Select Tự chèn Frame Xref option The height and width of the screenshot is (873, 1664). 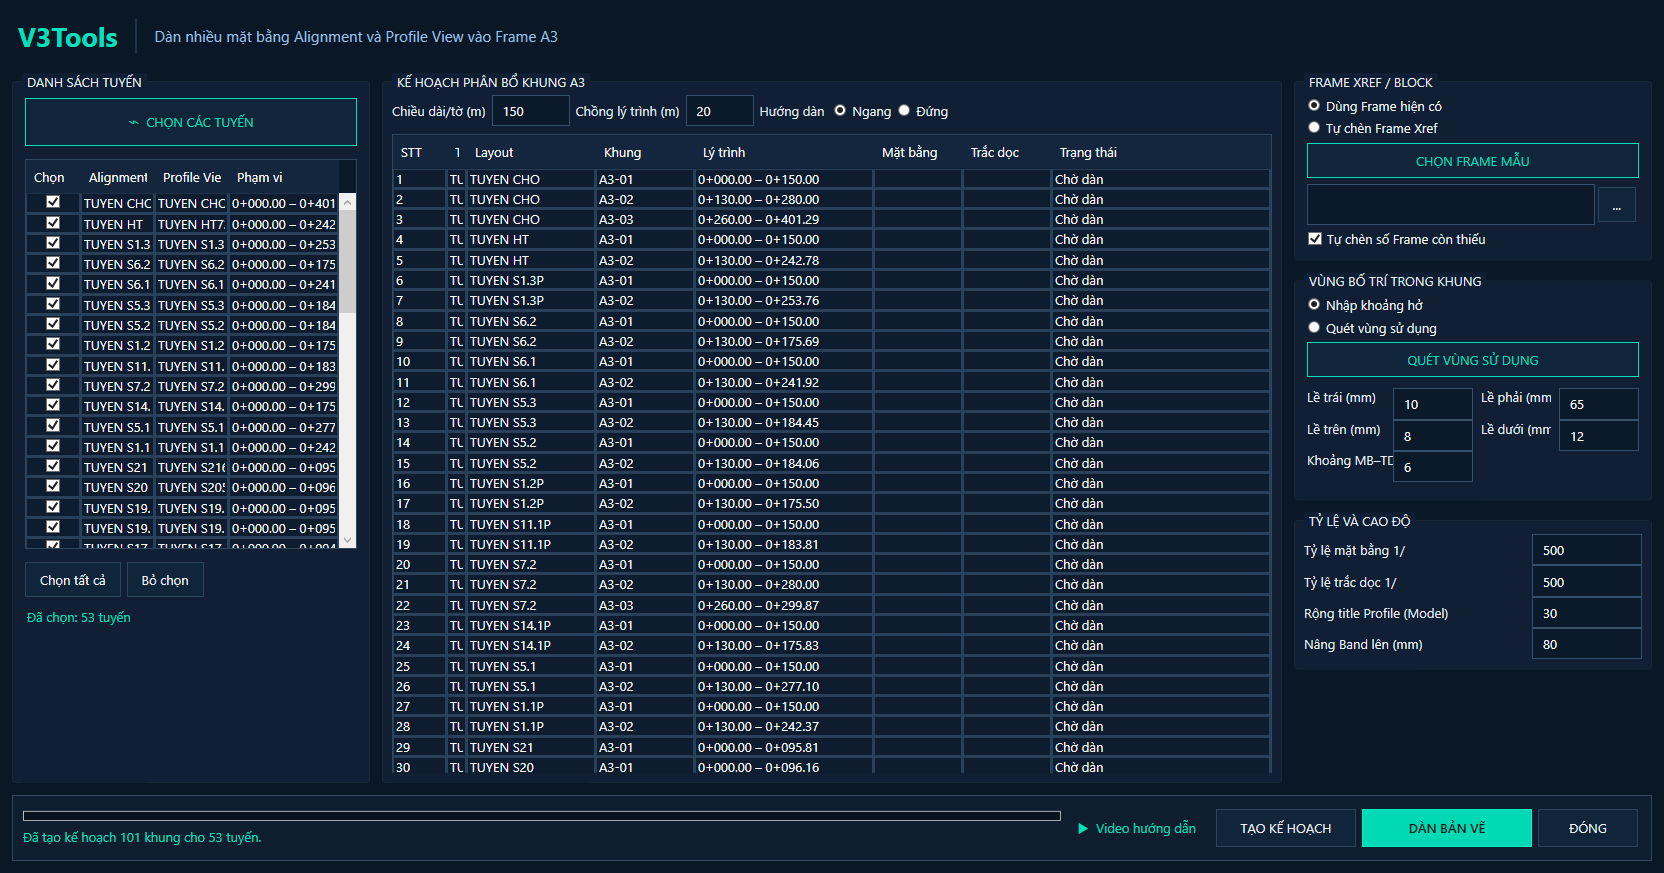pos(1314,127)
